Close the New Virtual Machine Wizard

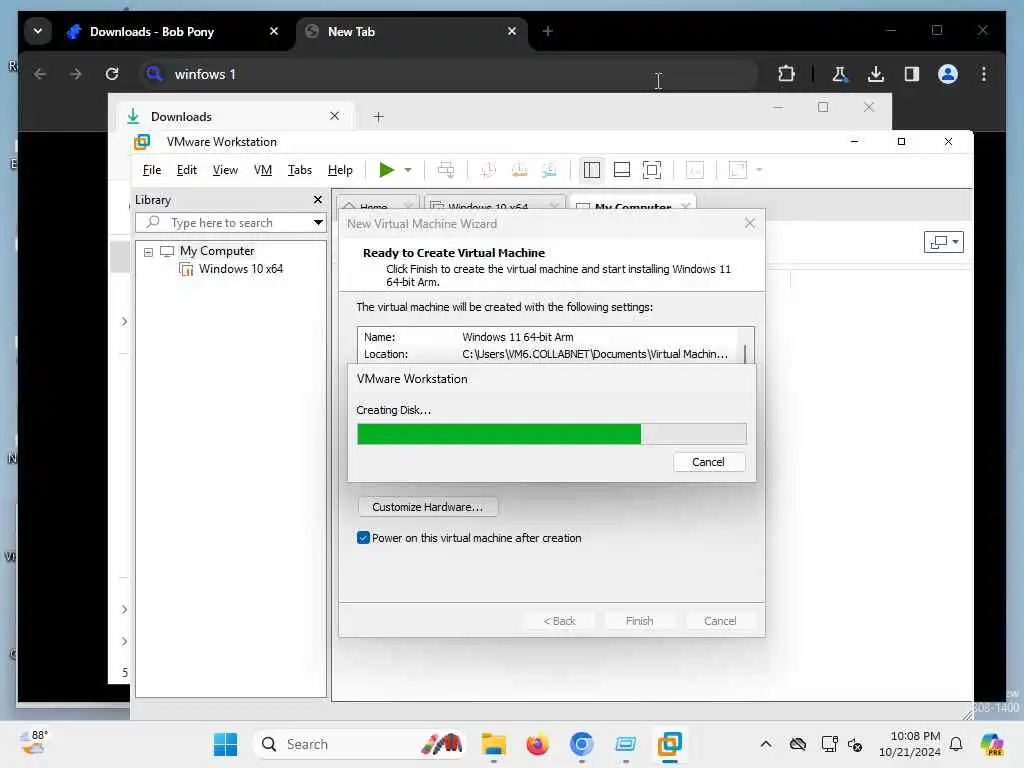point(750,223)
